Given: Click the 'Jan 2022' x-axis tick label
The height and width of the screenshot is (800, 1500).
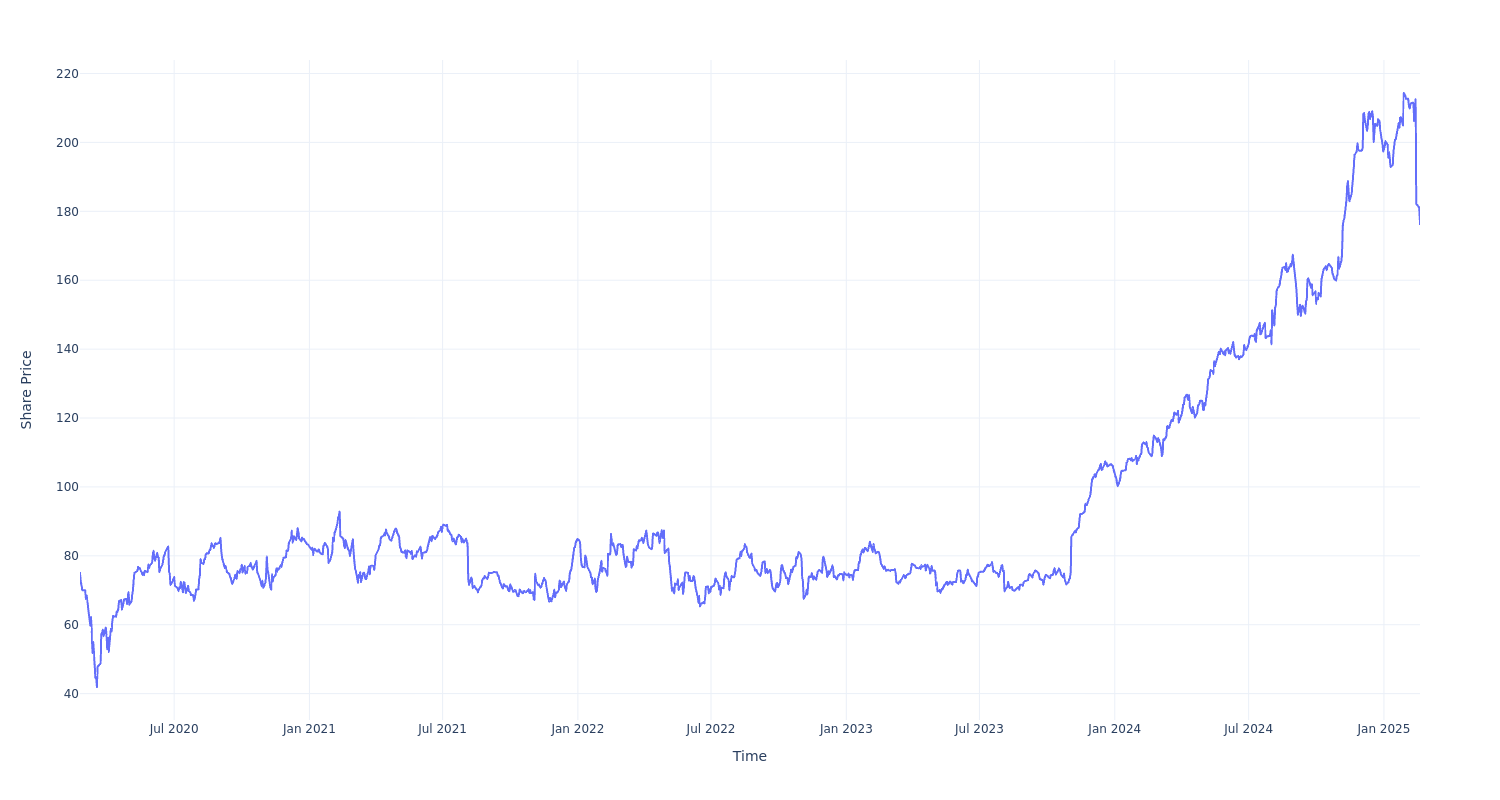Looking at the screenshot, I should coord(577,729).
